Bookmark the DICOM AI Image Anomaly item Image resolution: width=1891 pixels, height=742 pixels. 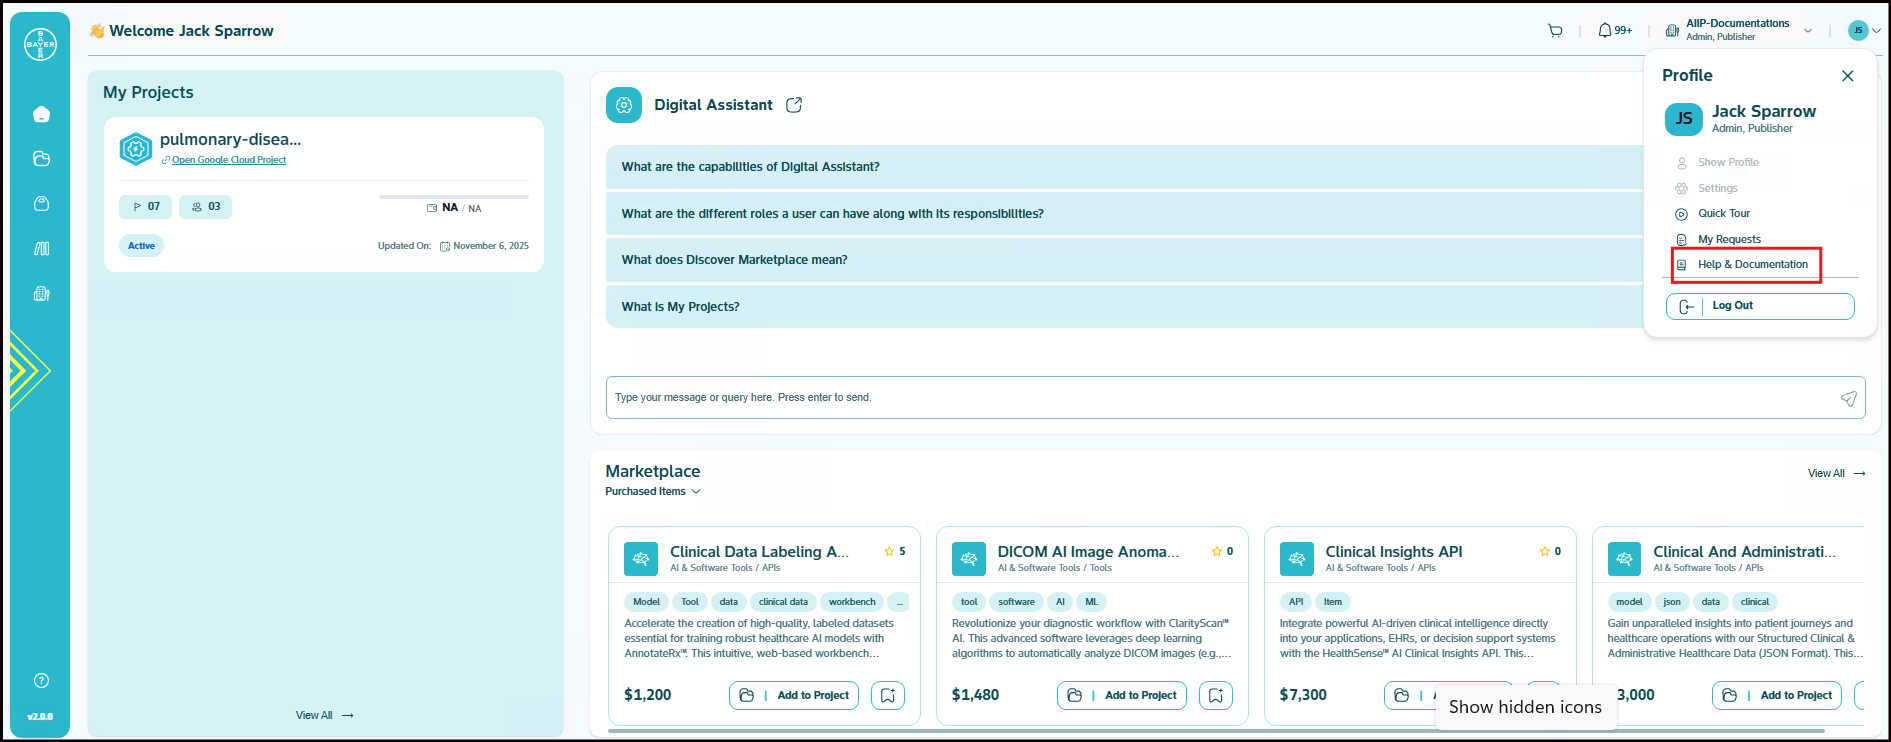[x=1215, y=695]
